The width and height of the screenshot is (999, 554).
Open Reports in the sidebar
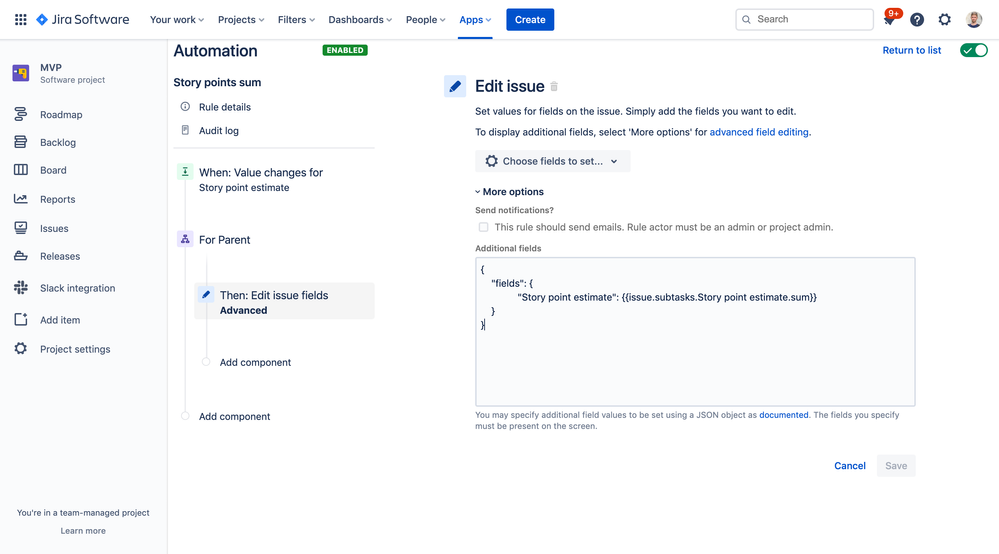(x=57, y=199)
